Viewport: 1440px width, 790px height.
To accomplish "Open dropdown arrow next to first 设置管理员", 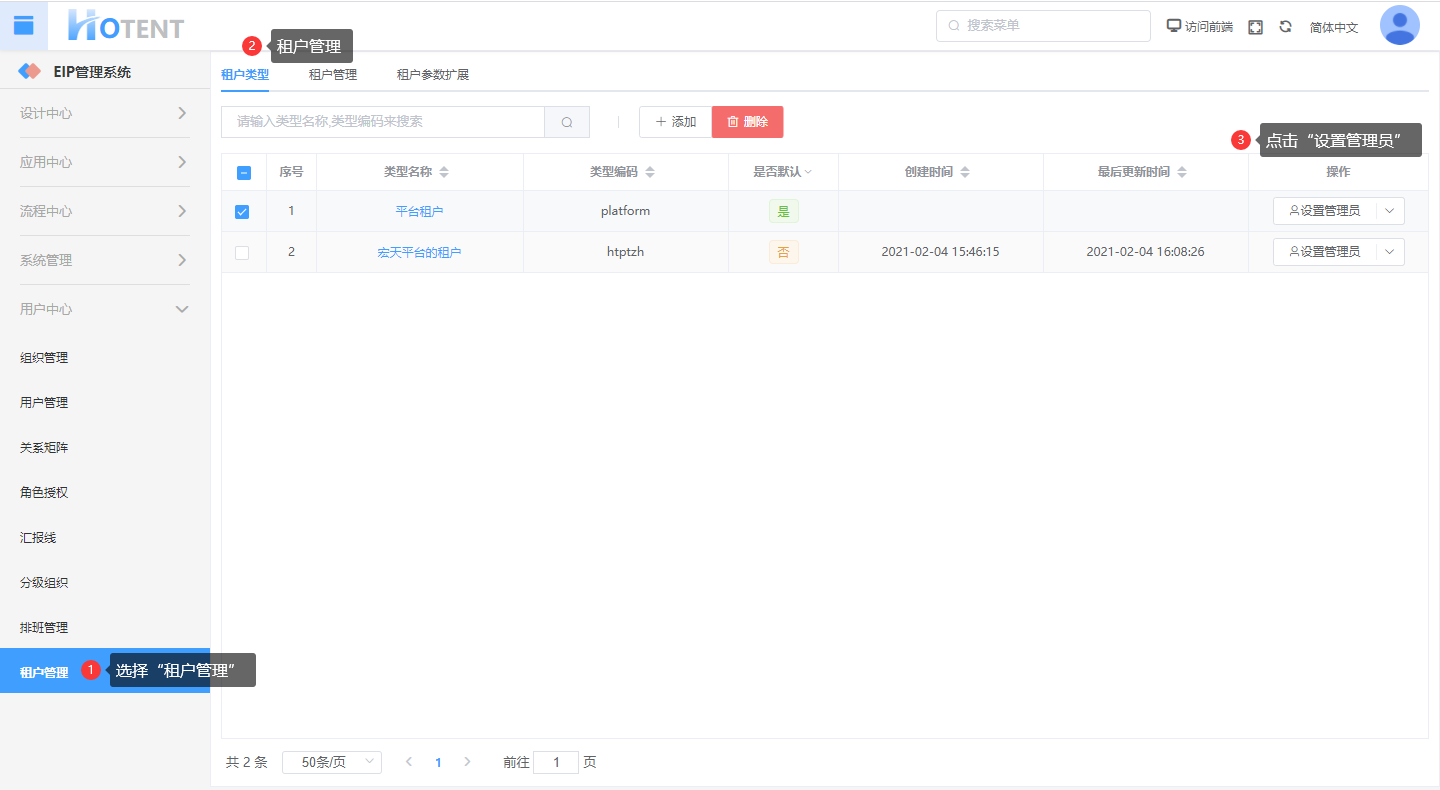I will tap(1389, 211).
